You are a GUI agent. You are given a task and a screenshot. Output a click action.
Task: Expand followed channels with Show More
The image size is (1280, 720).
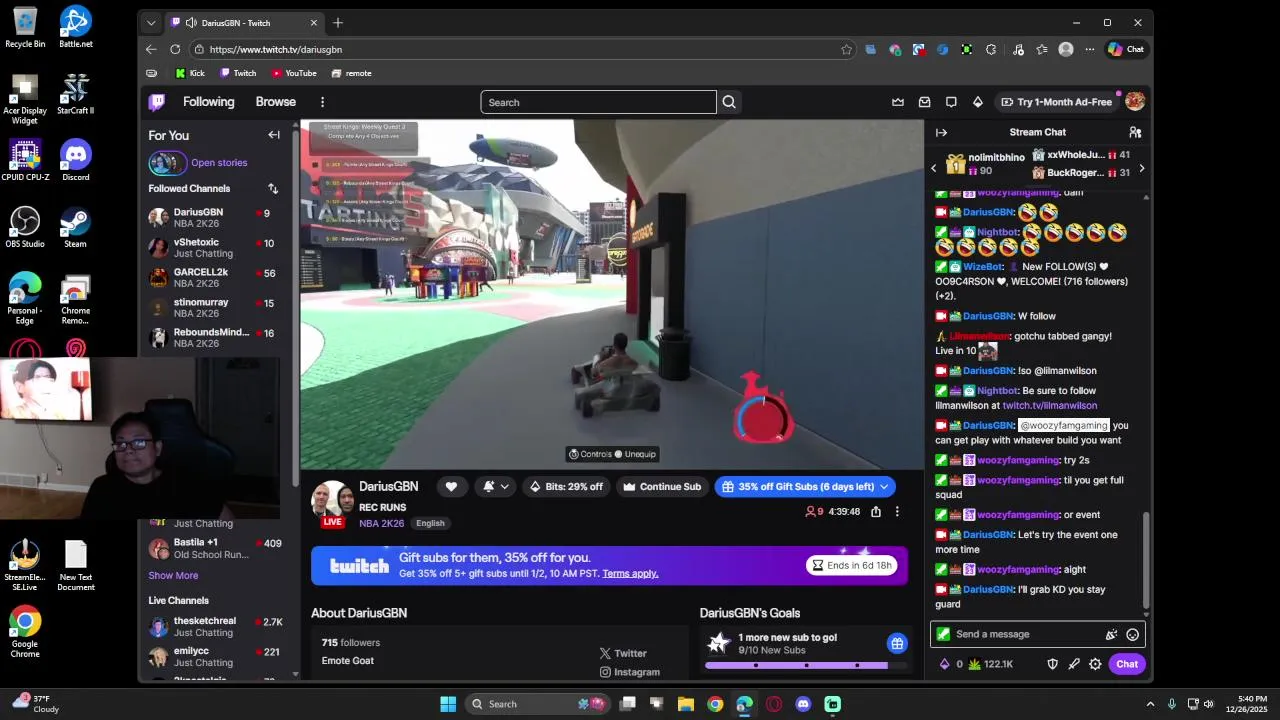pyautogui.click(x=173, y=575)
